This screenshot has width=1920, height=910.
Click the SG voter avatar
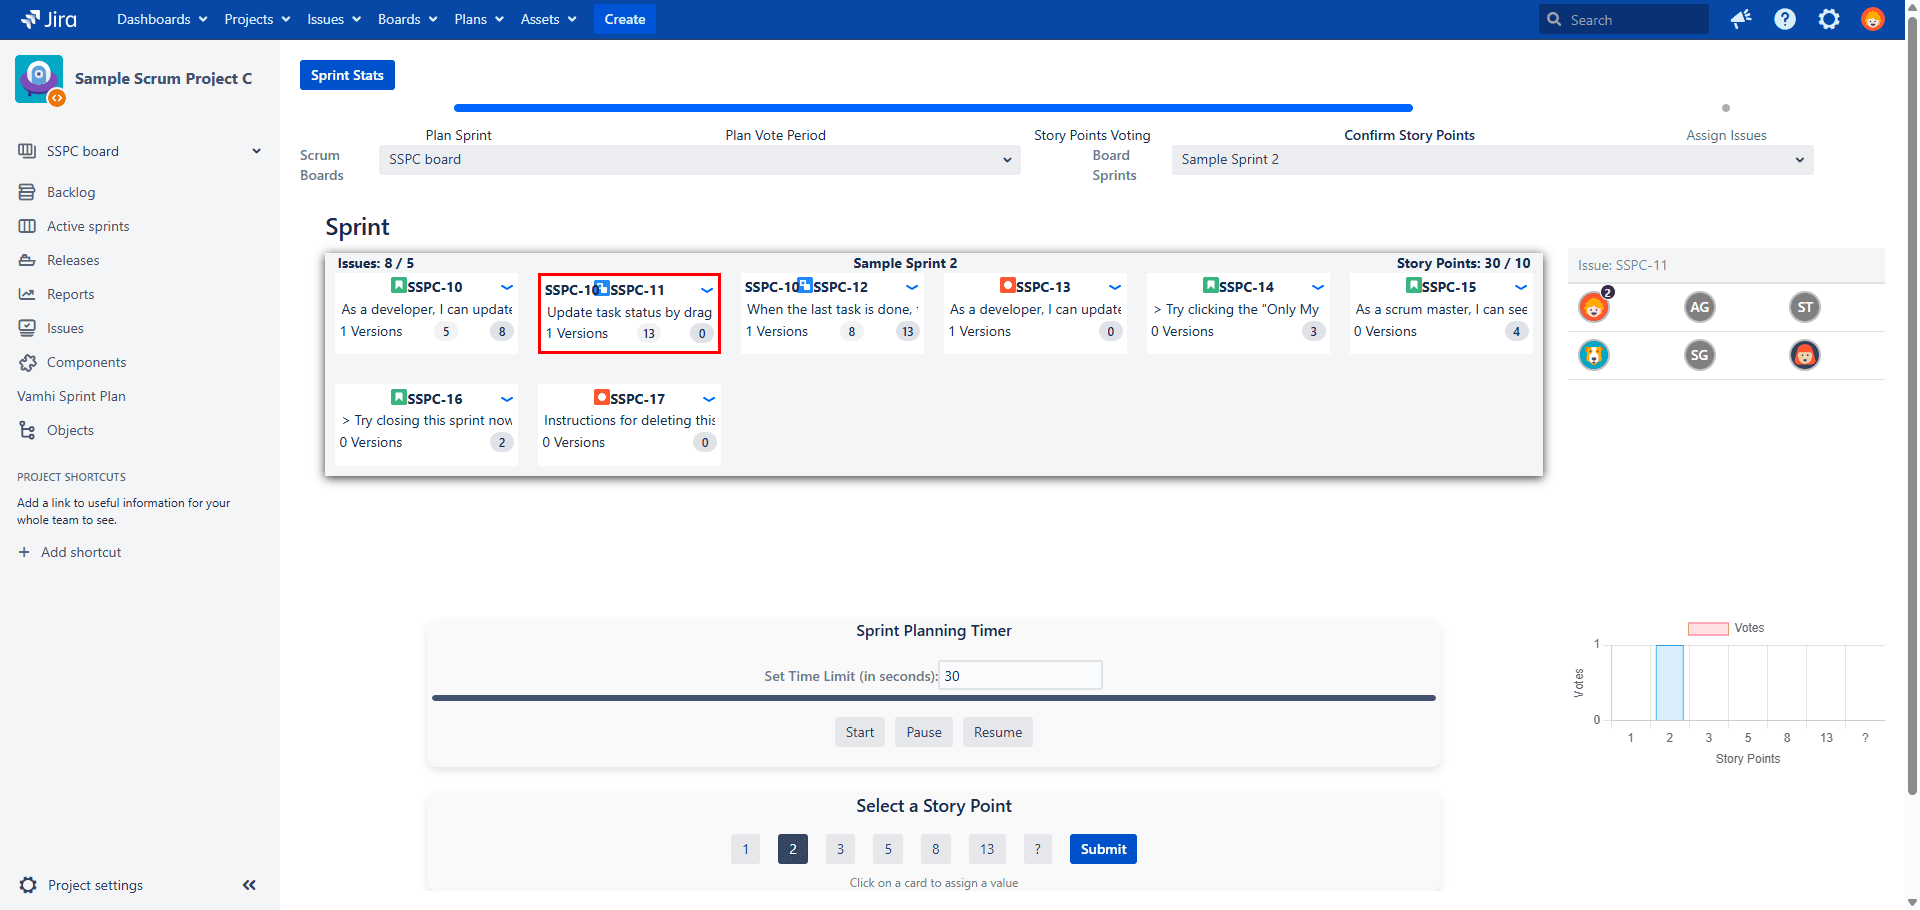1699,355
